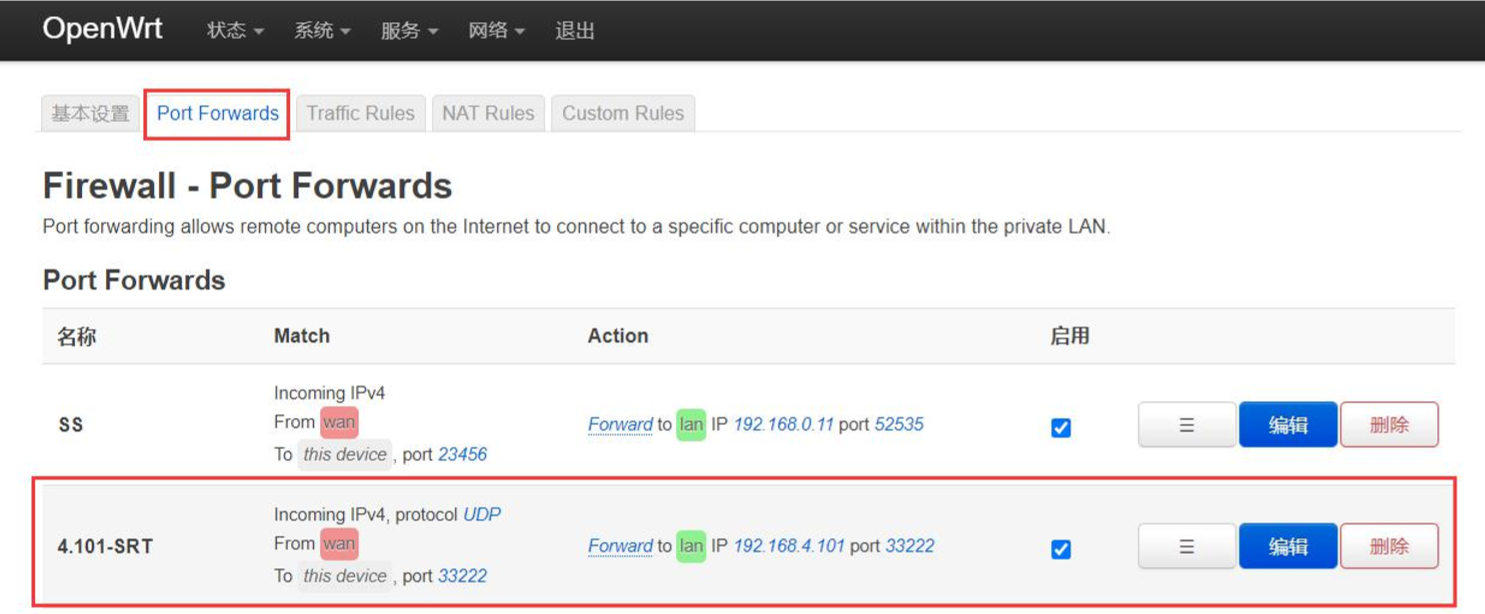This screenshot has height=614, width=1485.
Task: Click the drag handle icon for SS rule
Action: click(1186, 425)
